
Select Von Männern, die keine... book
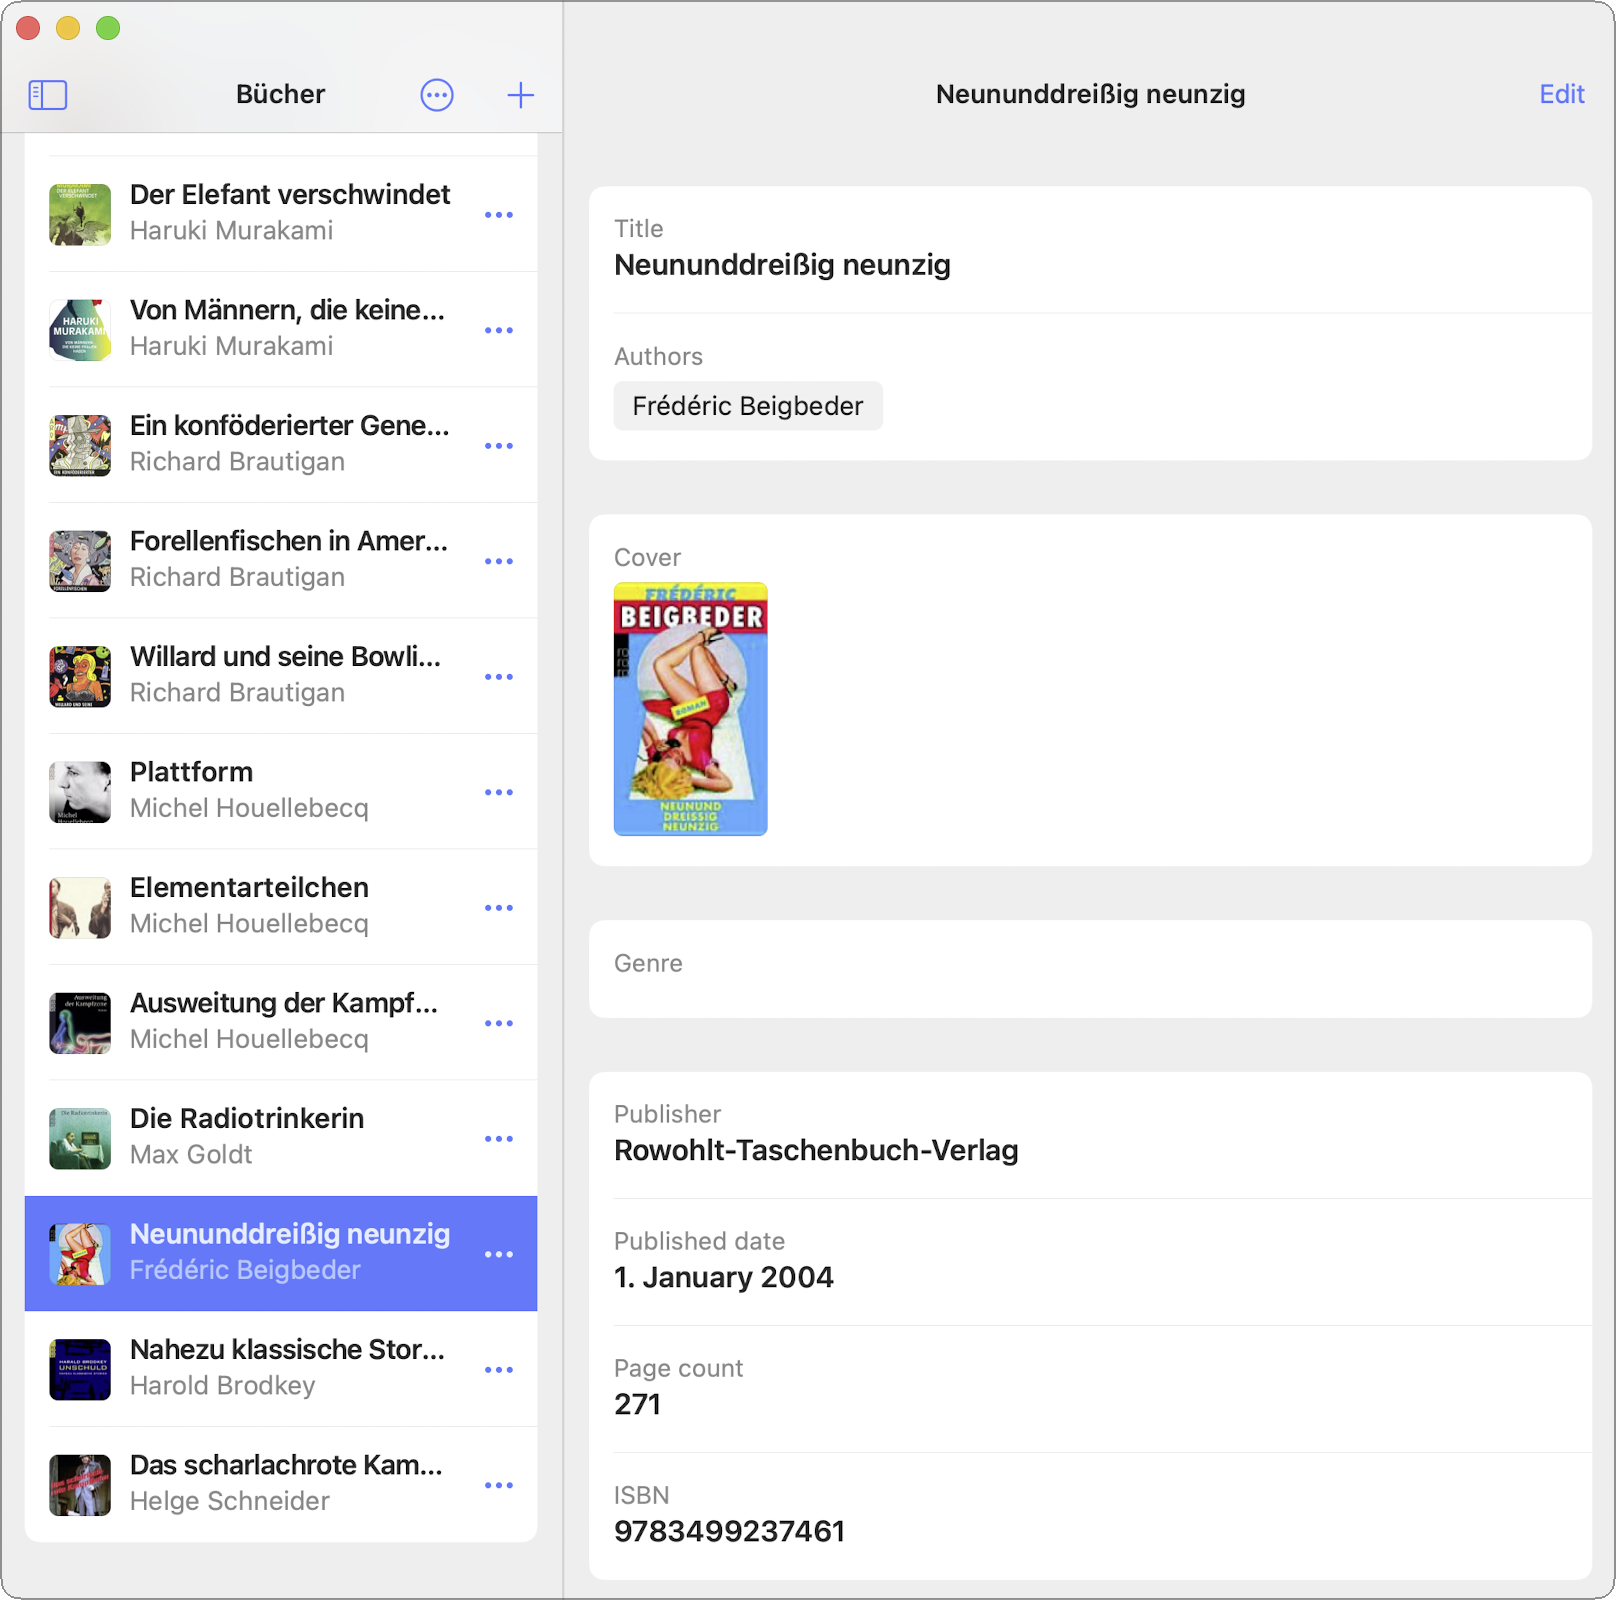click(x=287, y=328)
